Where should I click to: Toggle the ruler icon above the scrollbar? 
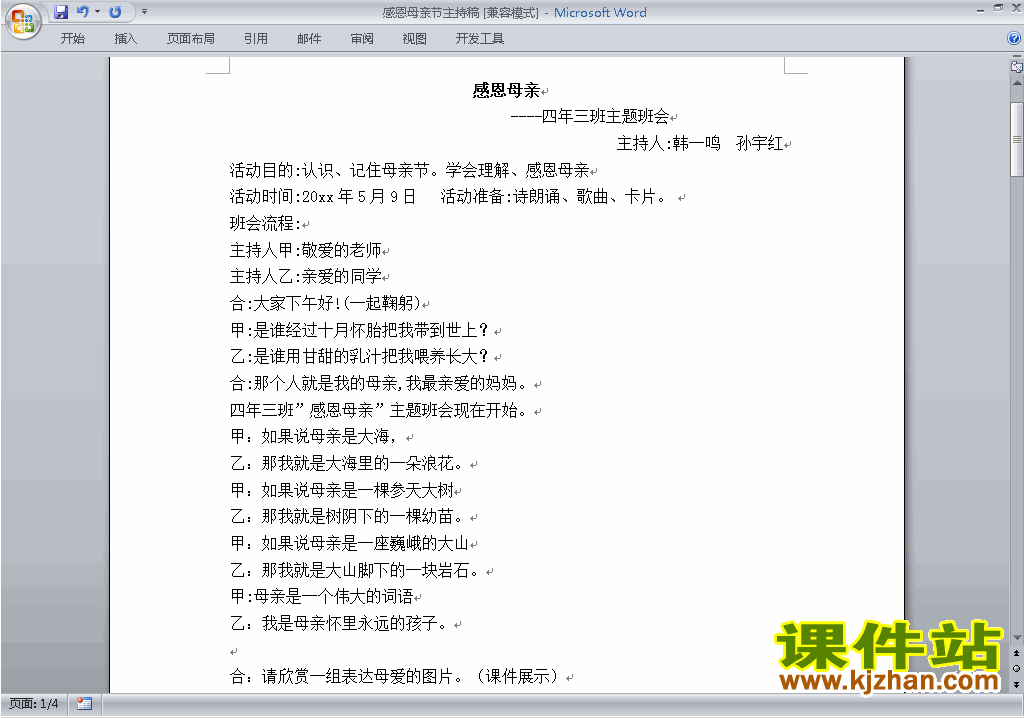pyautogui.click(x=1017, y=66)
